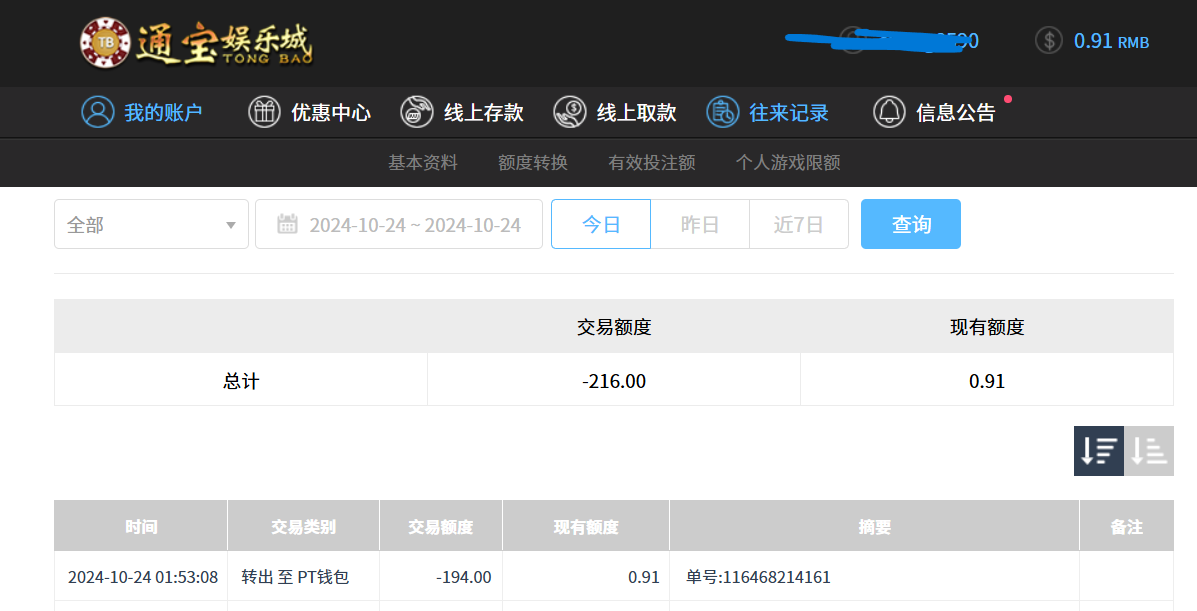The image size is (1197, 611).
Task: Open 我的账户 user profile icon
Action: pos(98,112)
